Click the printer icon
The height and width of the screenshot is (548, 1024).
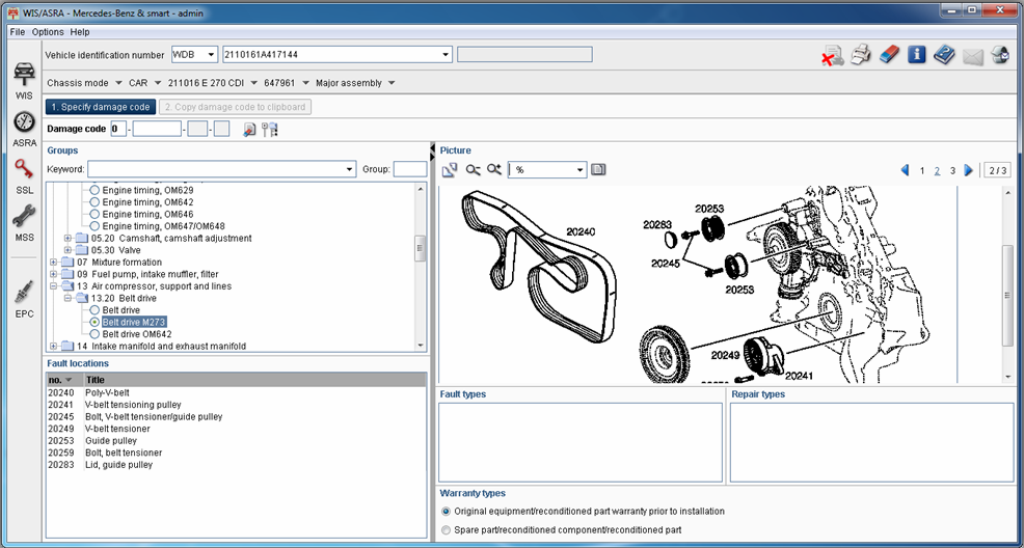tap(861, 55)
